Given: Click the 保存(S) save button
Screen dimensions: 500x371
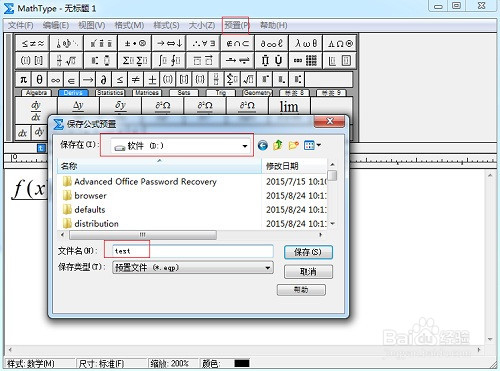Looking at the screenshot, I should 308,252.
